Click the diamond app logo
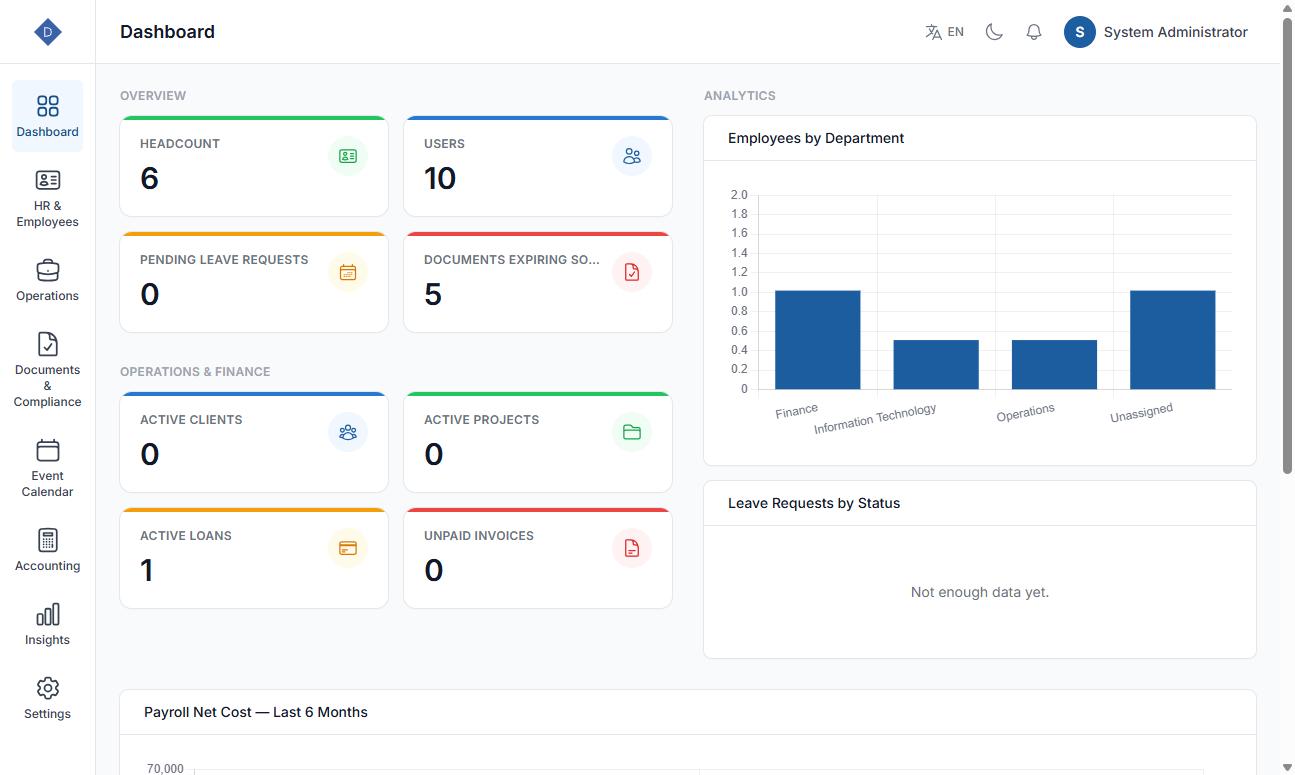 [x=48, y=32]
